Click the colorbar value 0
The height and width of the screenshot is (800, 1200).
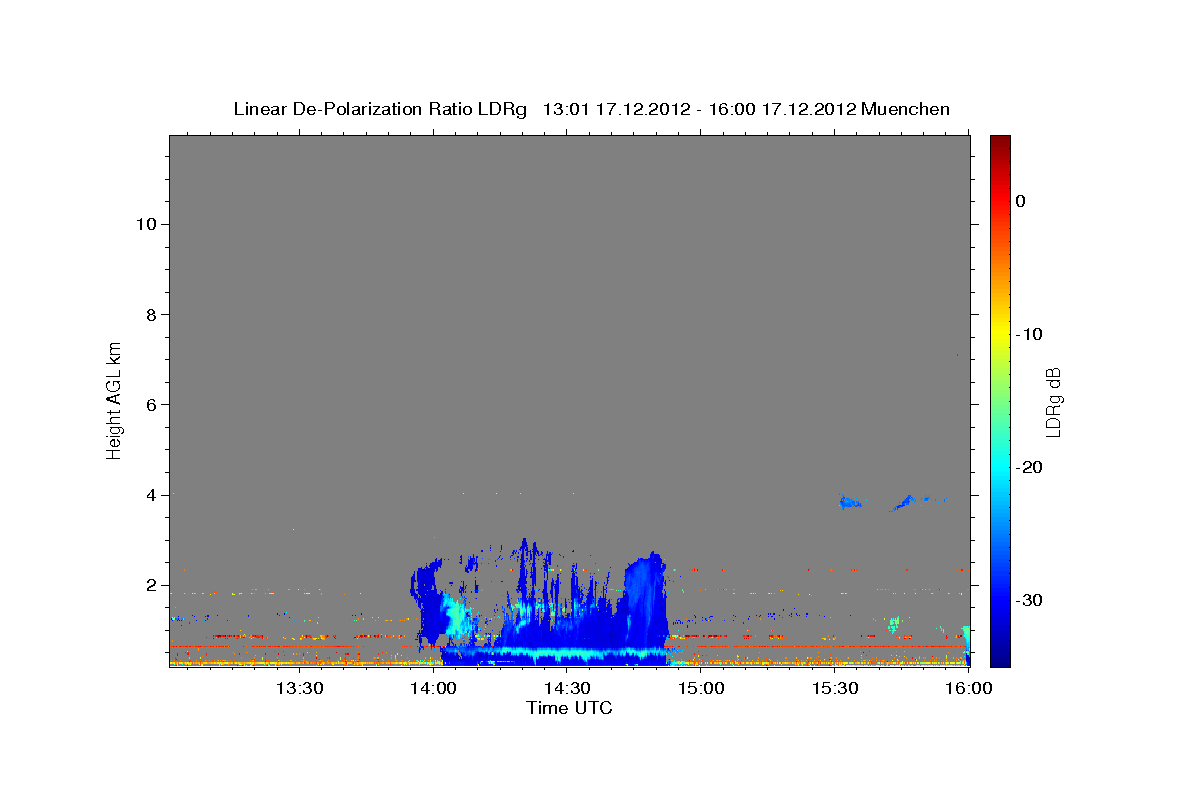1021,201
